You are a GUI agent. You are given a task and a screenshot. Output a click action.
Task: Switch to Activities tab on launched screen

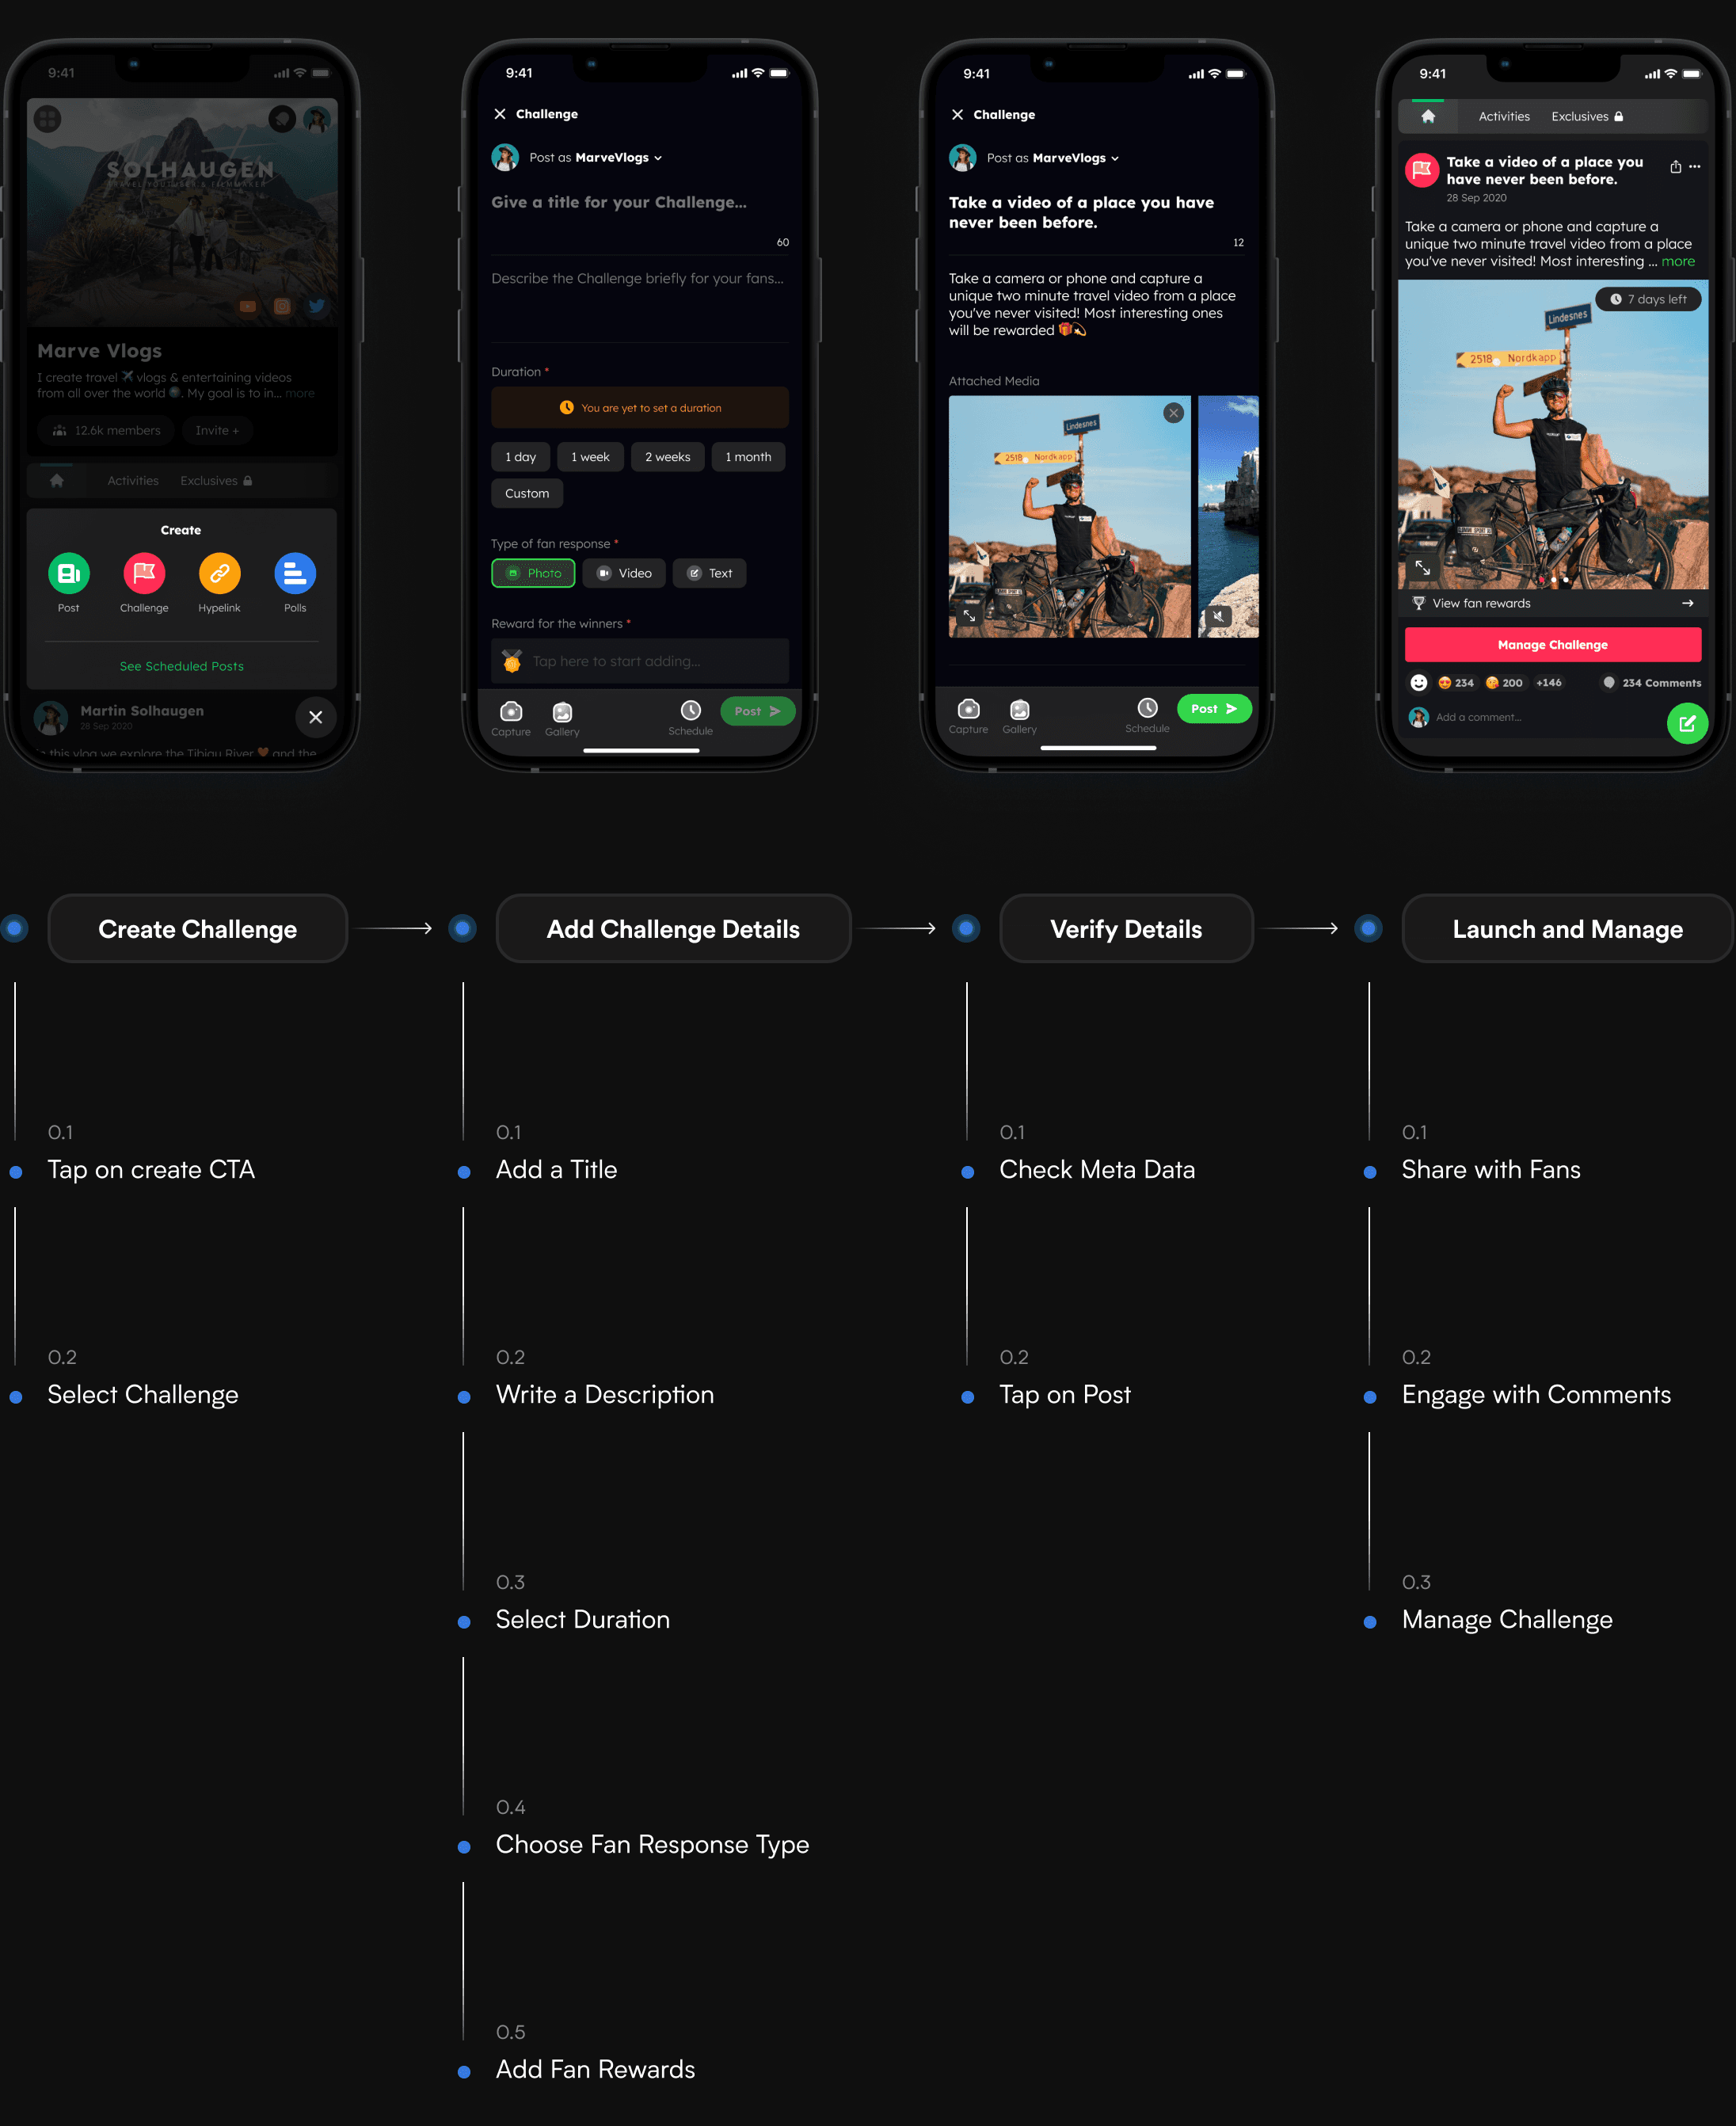click(1503, 117)
